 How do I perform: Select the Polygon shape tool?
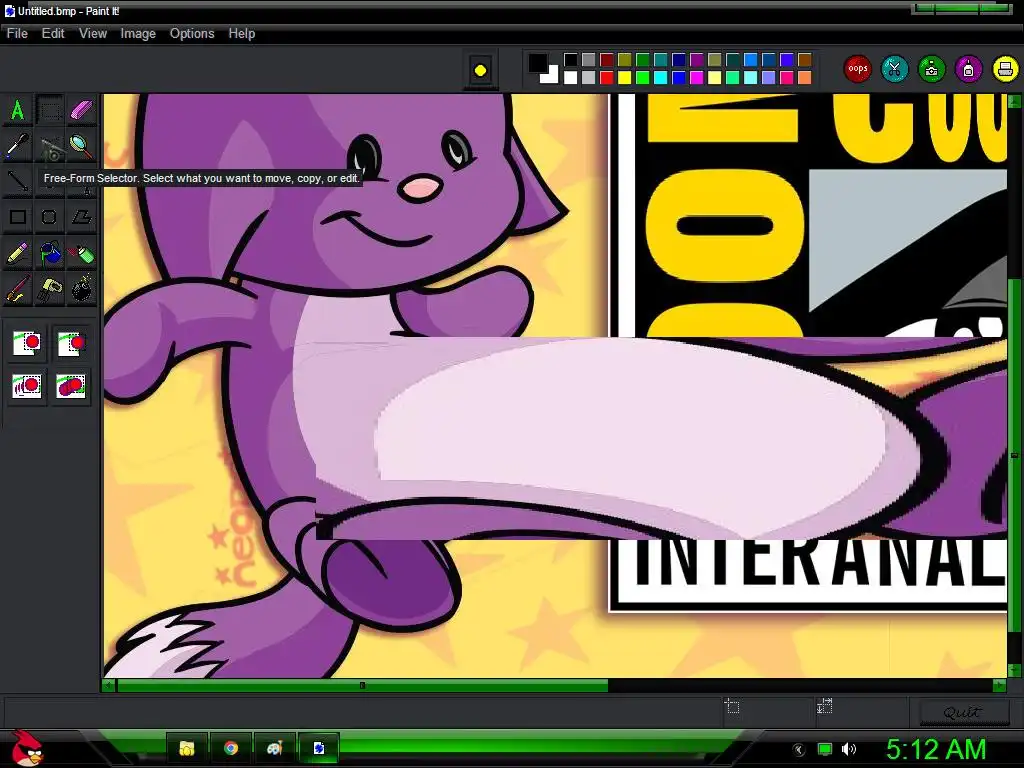[x=82, y=217]
